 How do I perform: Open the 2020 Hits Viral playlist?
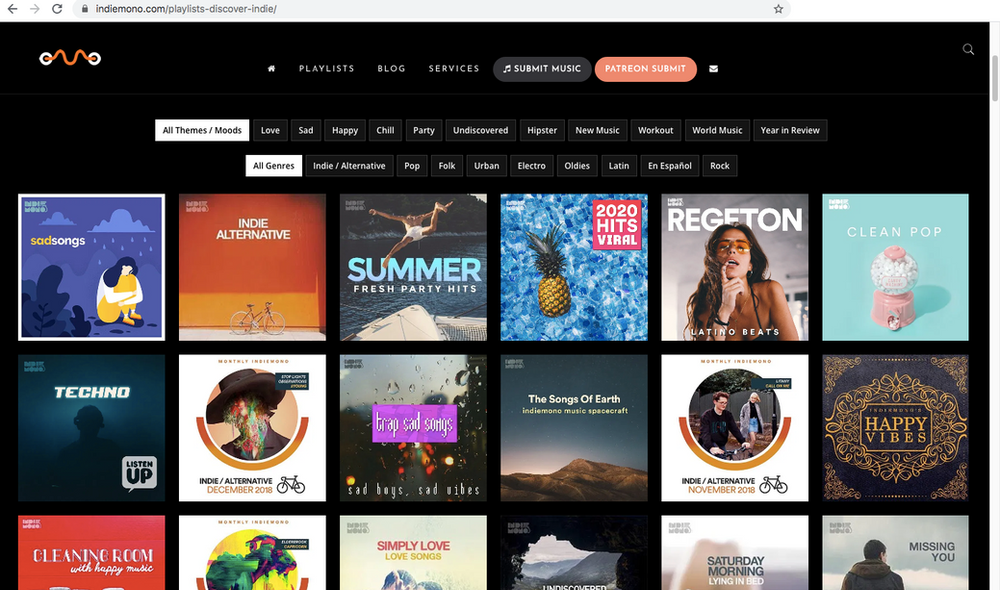(x=574, y=267)
